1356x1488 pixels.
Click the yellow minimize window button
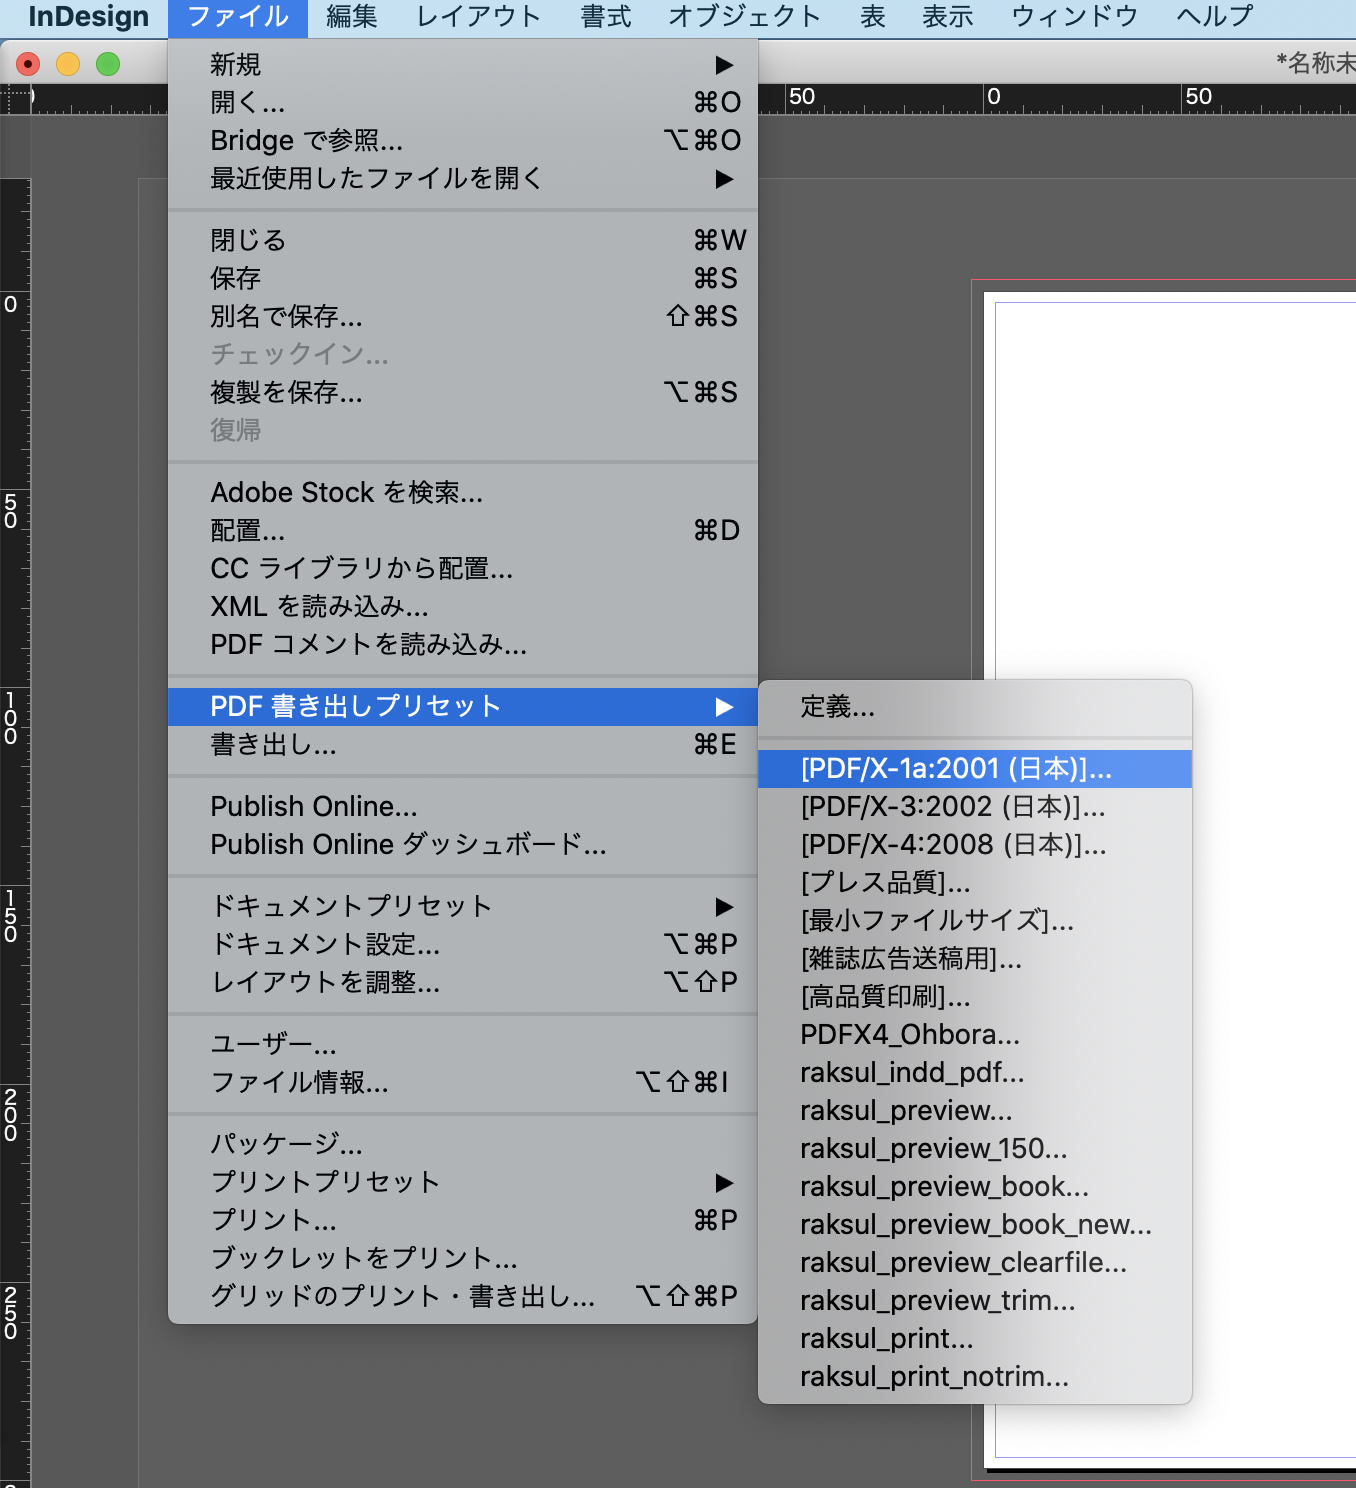[x=68, y=64]
